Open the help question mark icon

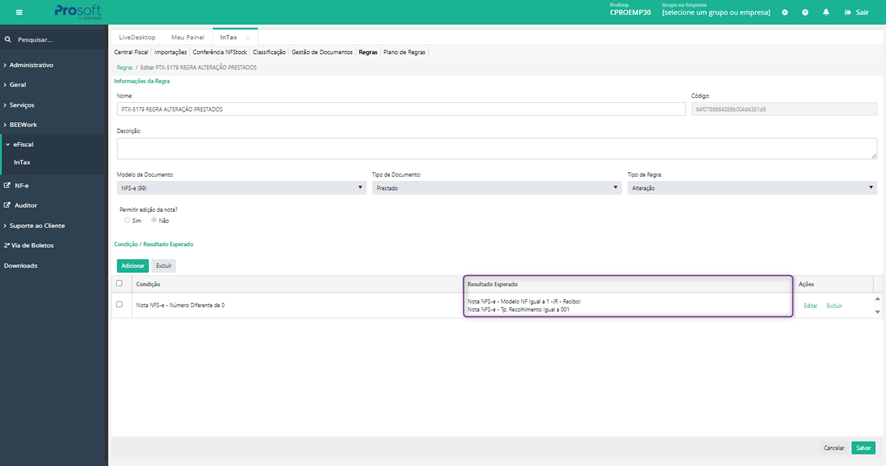[805, 12]
